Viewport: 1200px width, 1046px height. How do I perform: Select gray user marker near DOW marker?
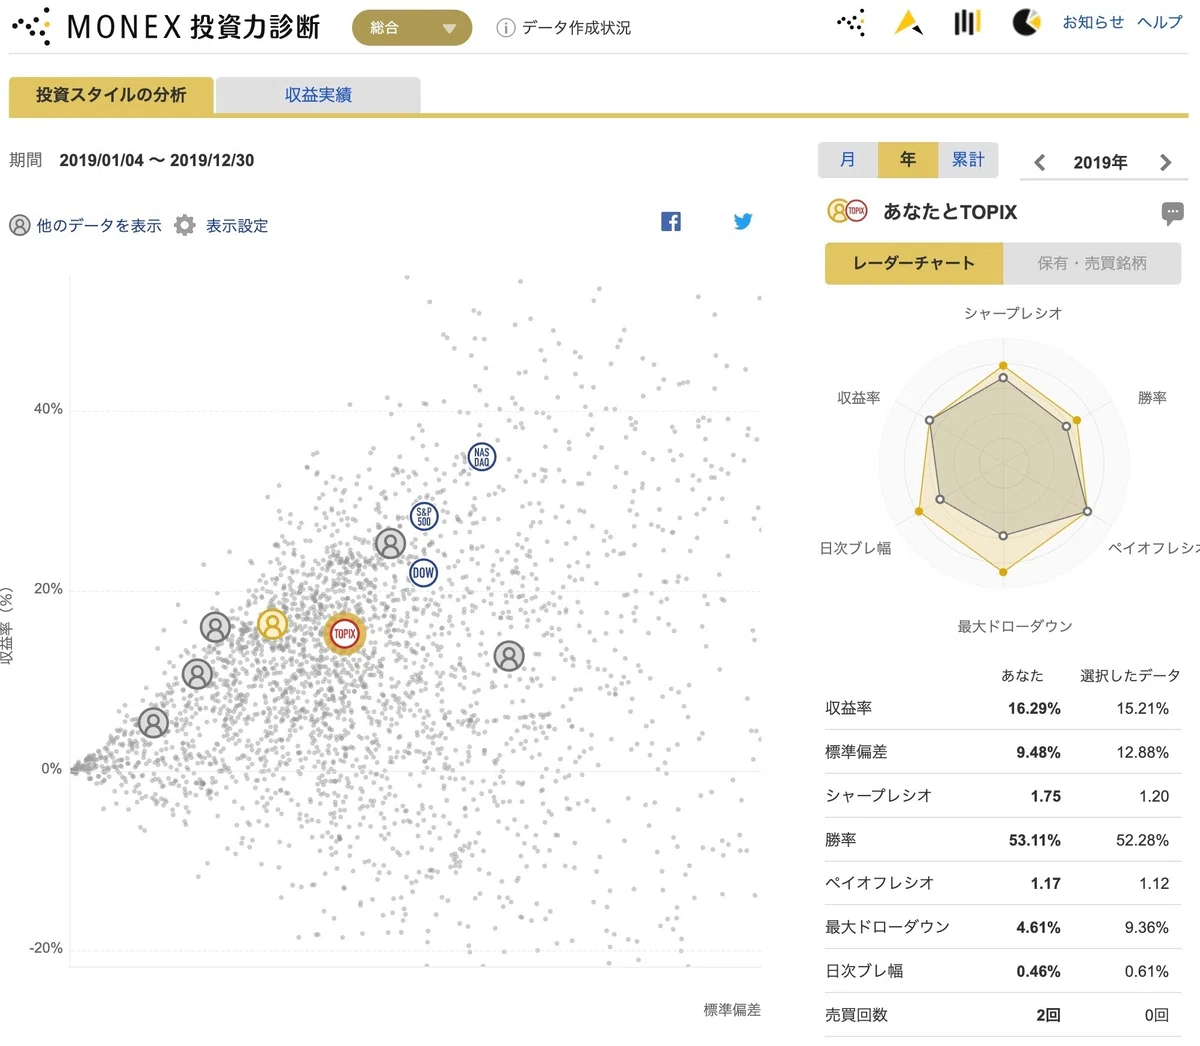click(x=390, y=544)
